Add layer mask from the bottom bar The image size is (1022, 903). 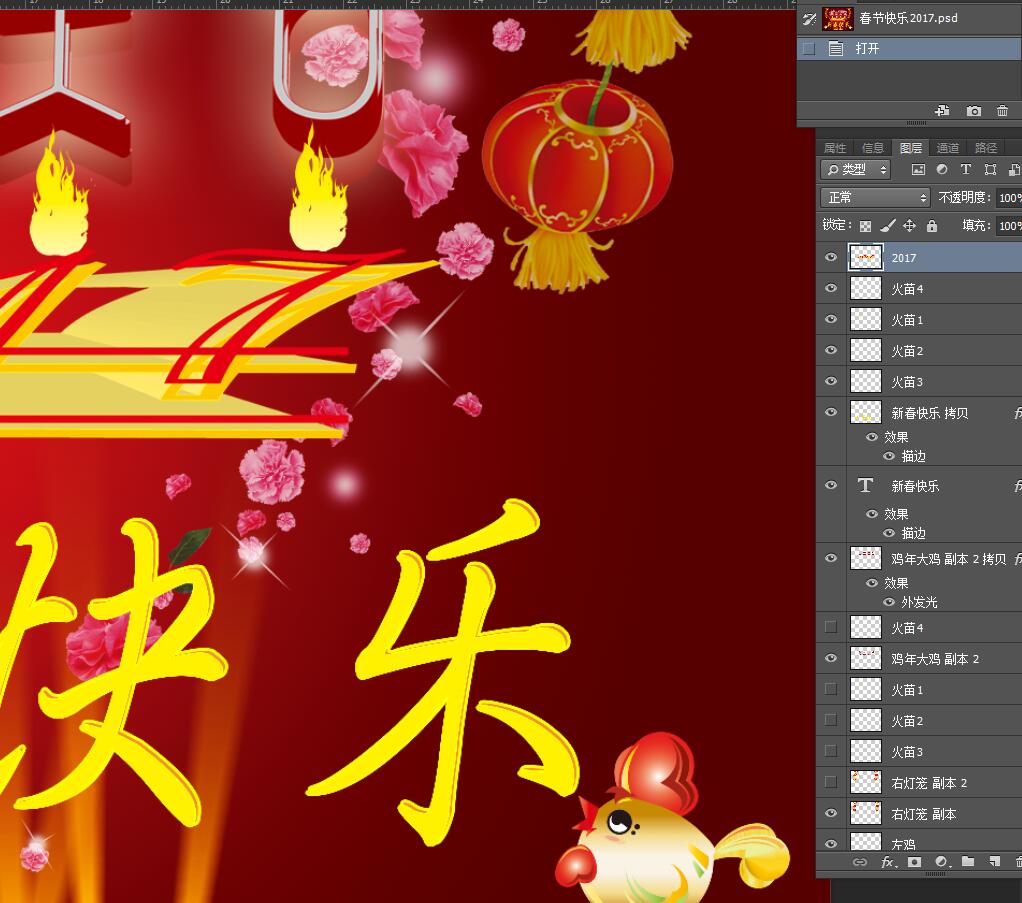(914, 862)
